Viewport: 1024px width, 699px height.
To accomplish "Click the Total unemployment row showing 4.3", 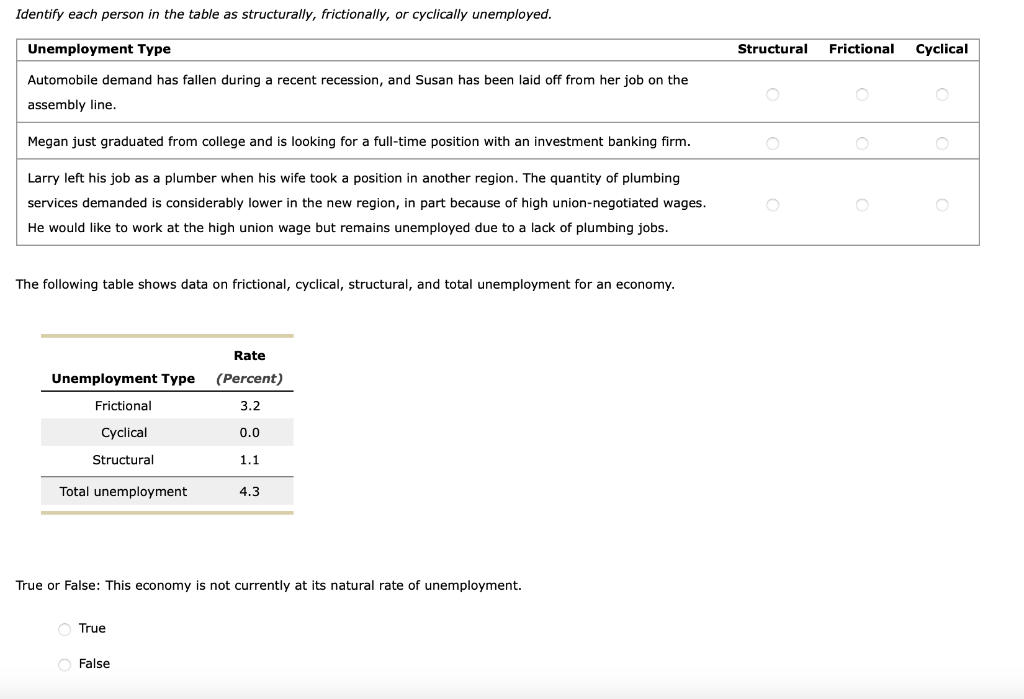I will (249, 491).
